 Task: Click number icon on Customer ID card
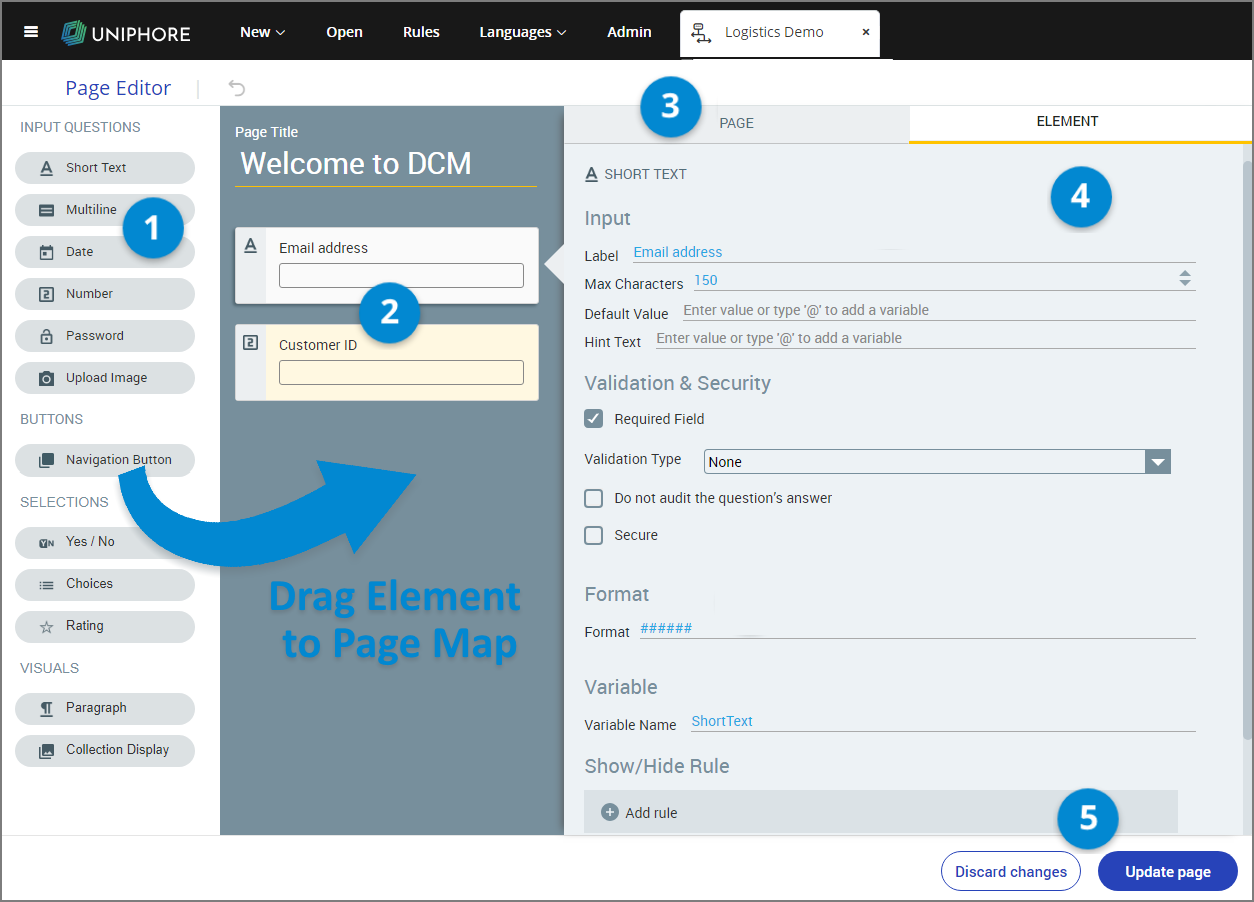pos(251,343)
